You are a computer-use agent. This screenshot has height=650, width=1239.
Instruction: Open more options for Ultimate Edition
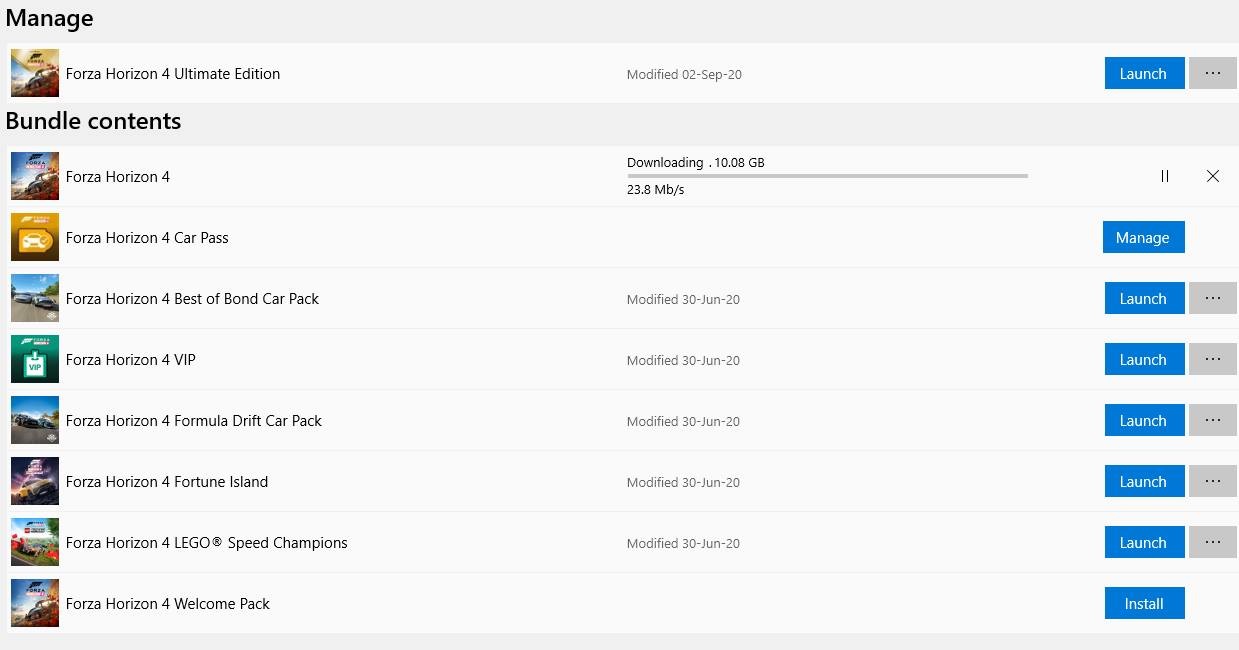tap(1212, 73)
